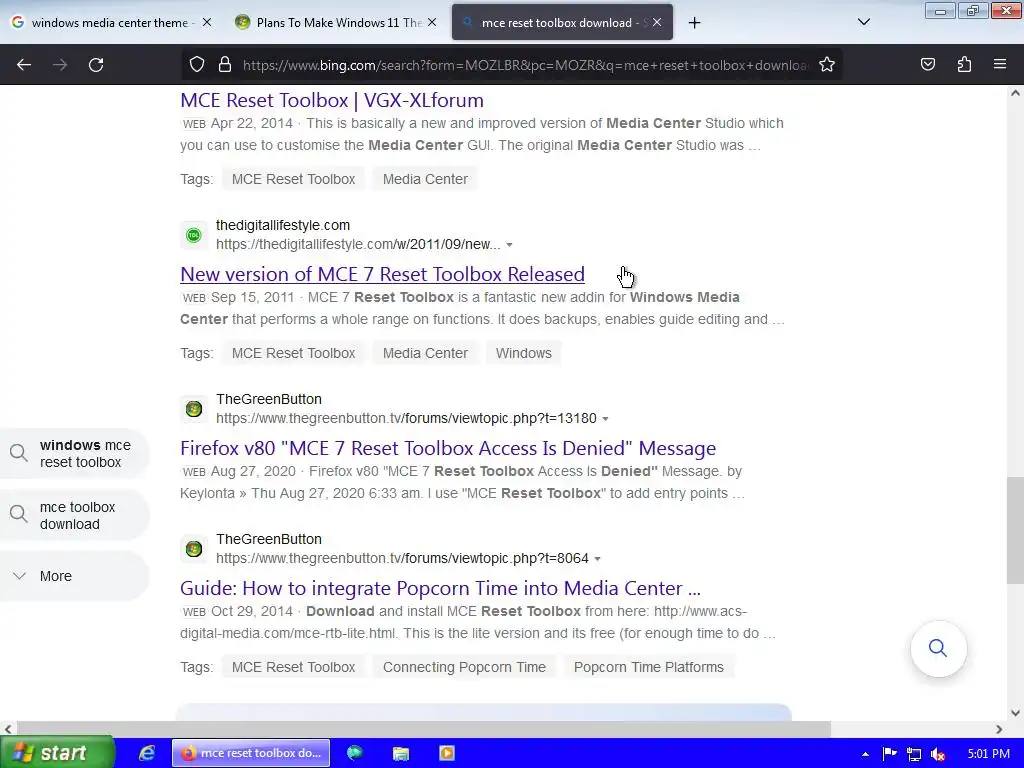Expand dropdown next to thedigitallifestyle.com URL

pos(509,245)
